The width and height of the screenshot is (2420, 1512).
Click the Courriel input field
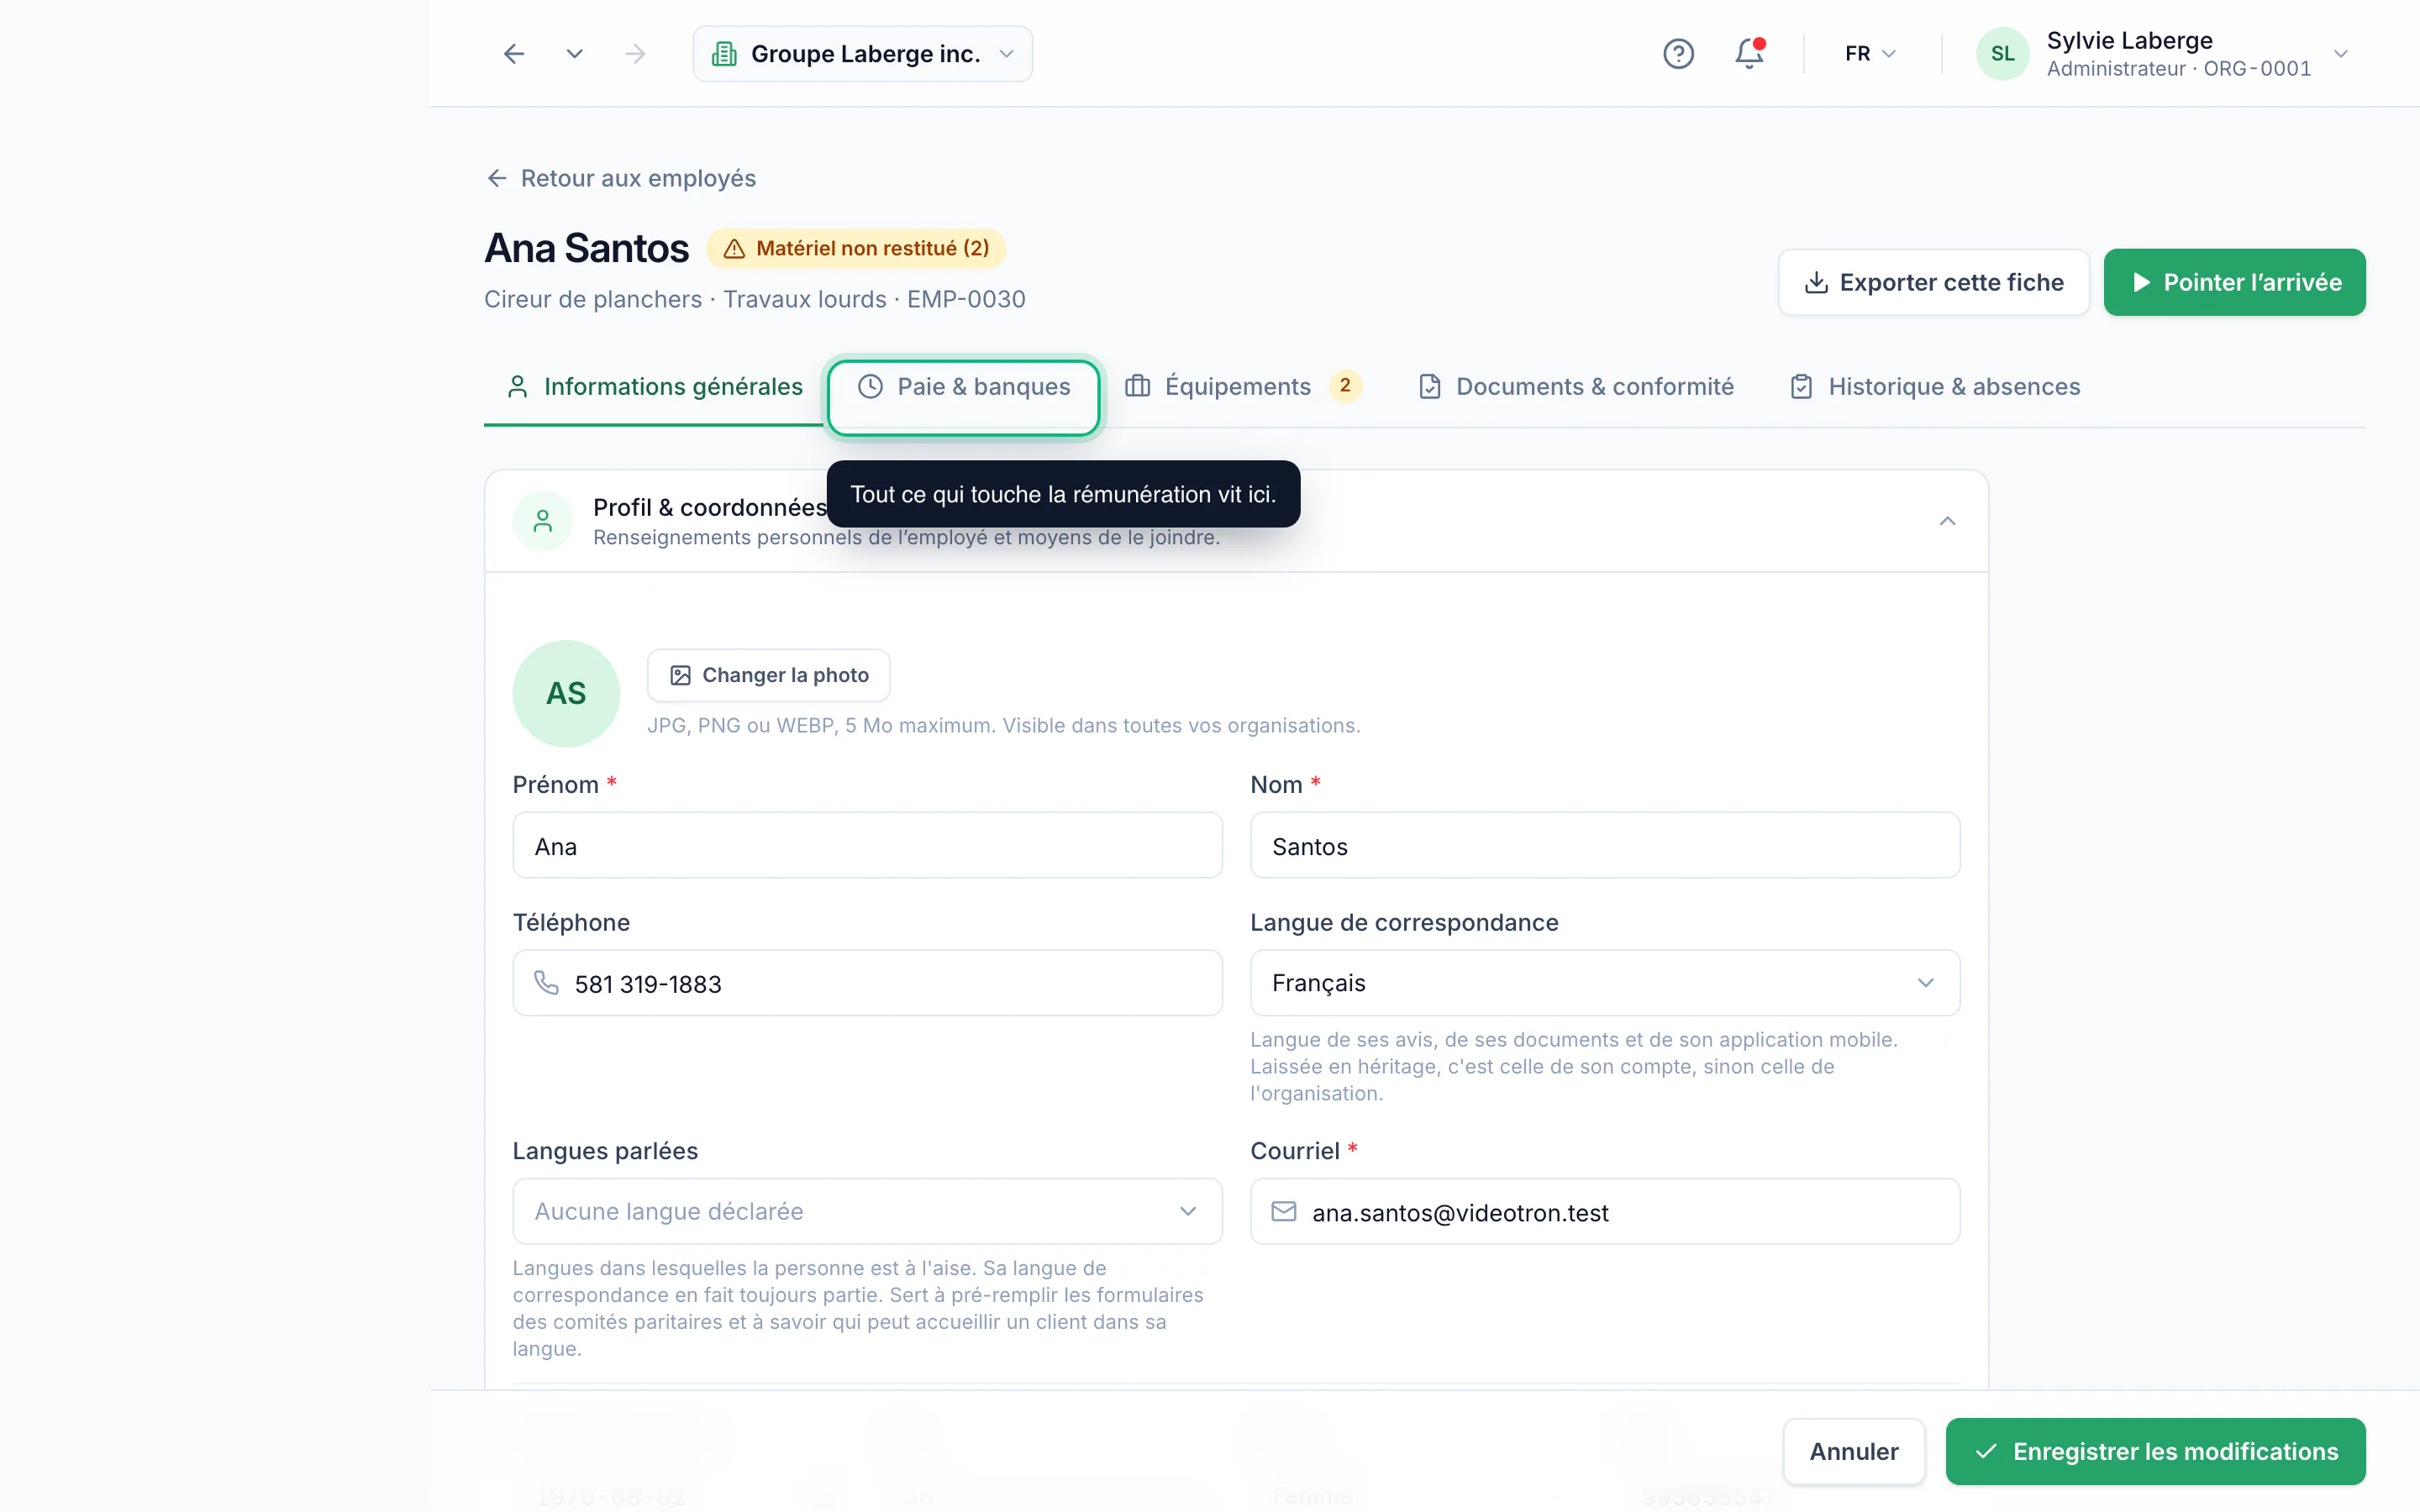[1605, 1212]
